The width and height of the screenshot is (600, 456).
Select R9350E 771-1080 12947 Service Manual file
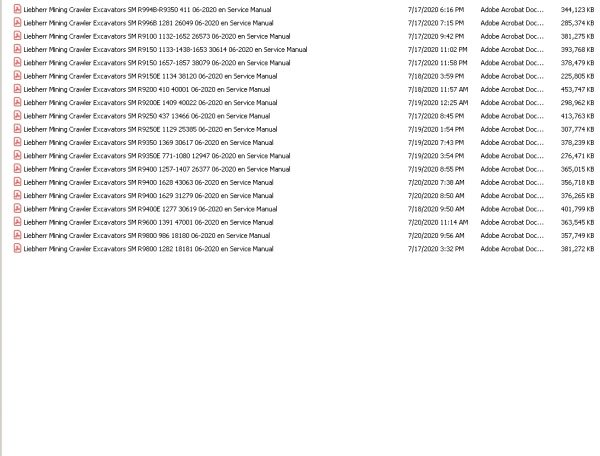(157, 156)
